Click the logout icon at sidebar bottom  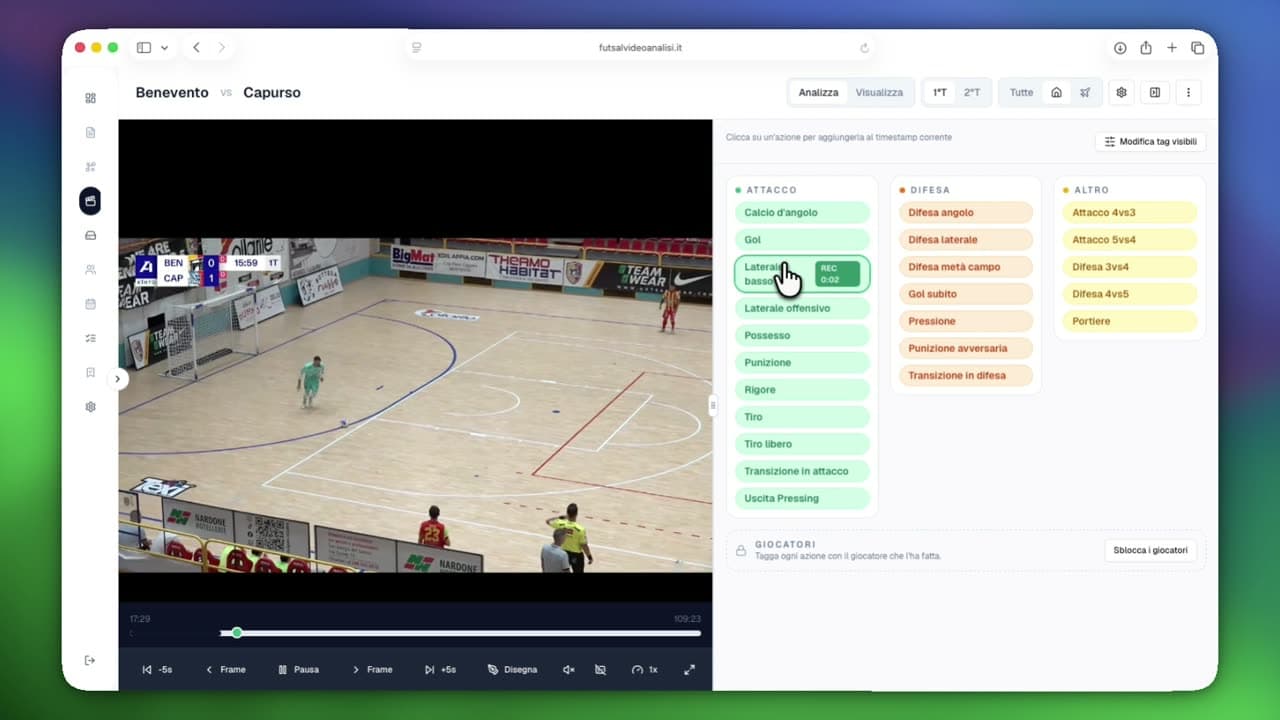click(90, 660)
